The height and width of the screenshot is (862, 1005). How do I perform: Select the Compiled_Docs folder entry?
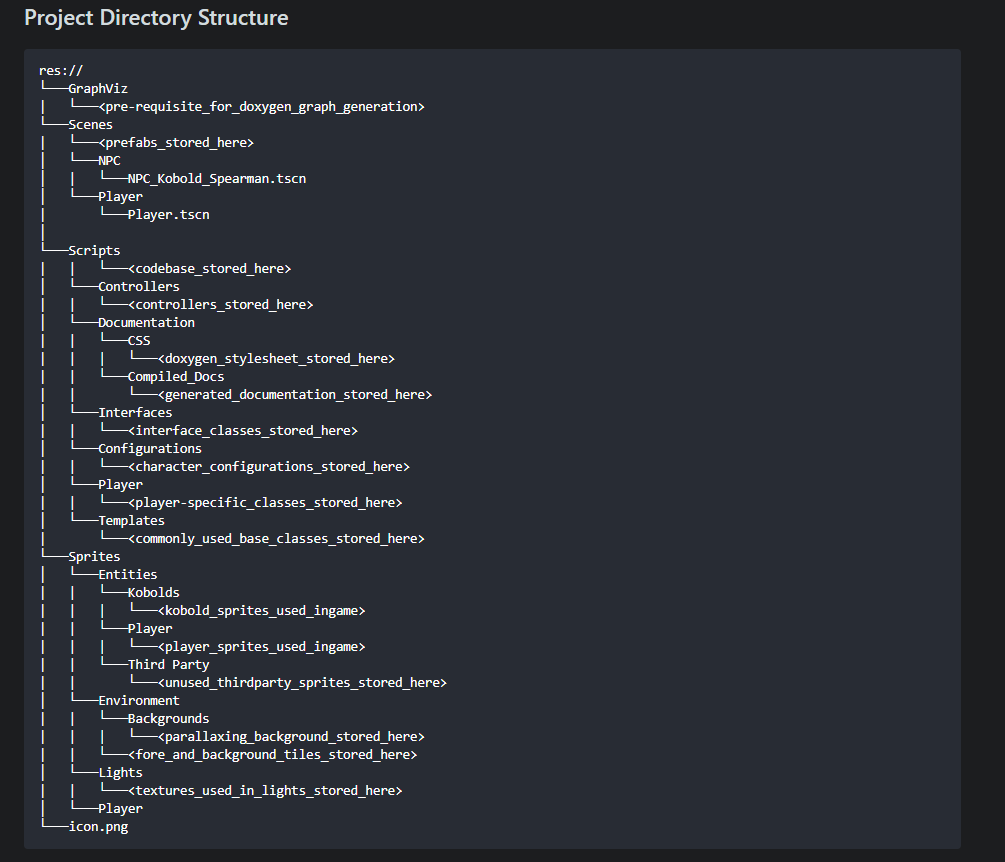pos(176,376)
